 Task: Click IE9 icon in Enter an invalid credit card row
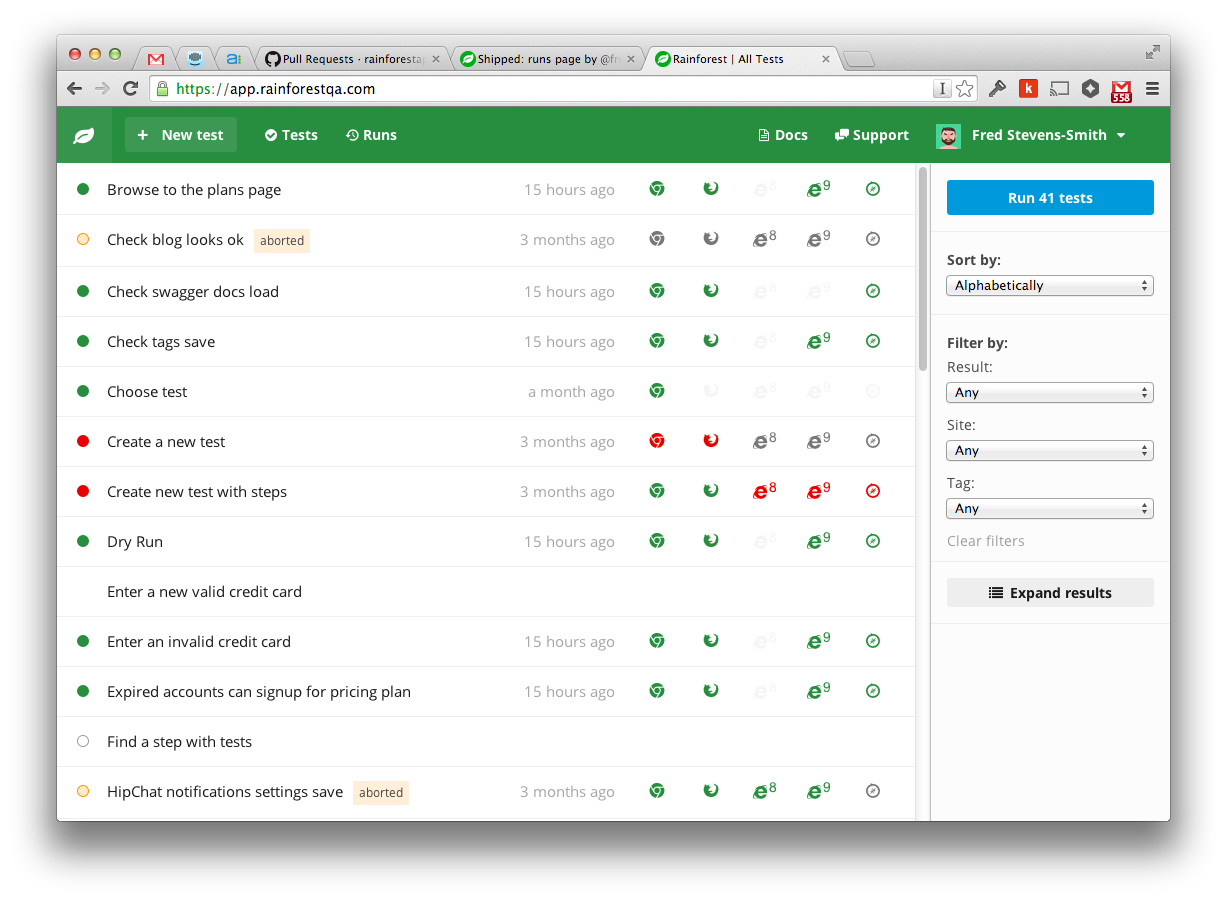coord(819,640)
